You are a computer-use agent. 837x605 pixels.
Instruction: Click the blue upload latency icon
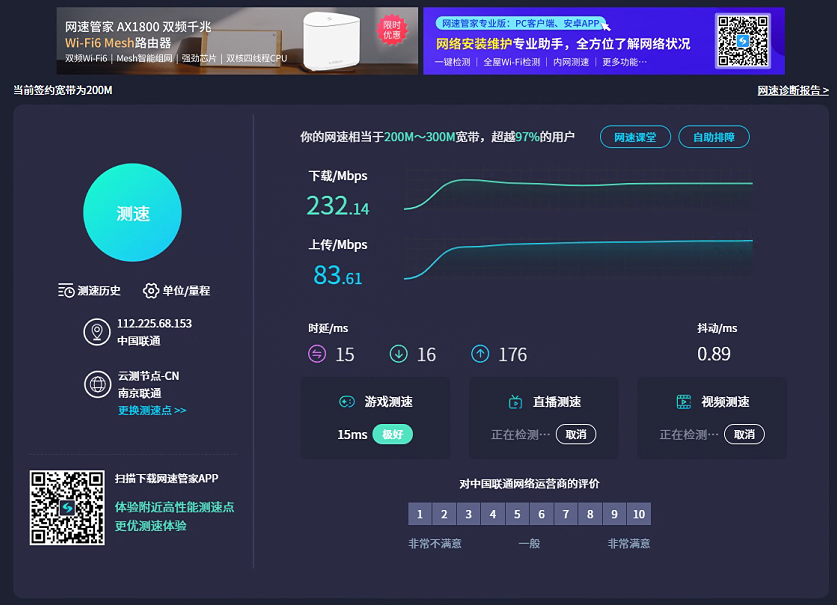[480, 353]
